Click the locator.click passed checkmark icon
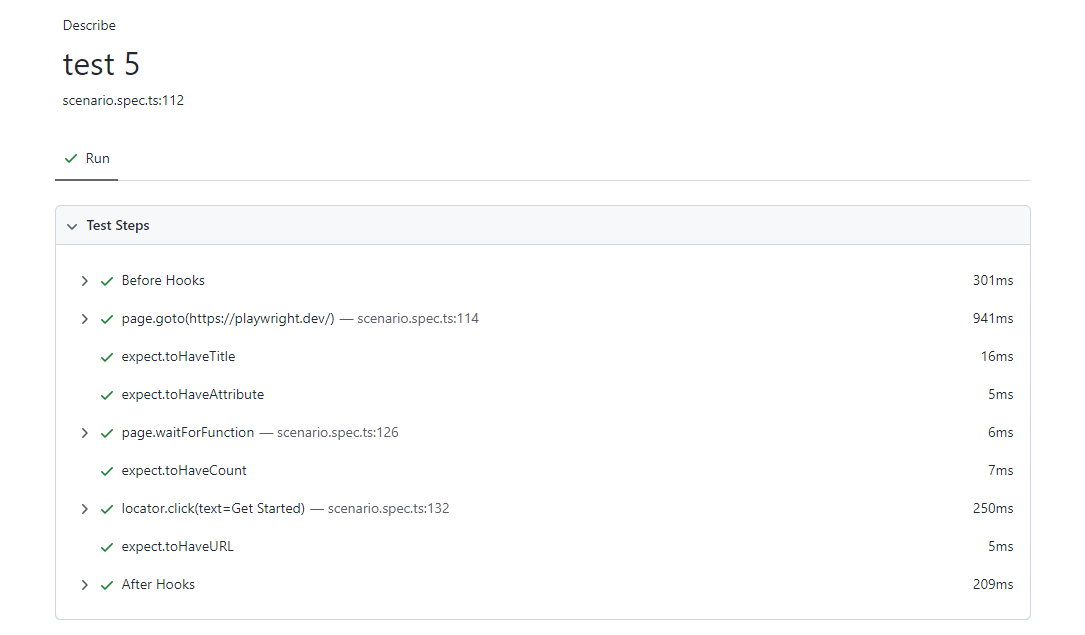The width and height of the screenshot is (1085, 635). click(x=107, y=509)
